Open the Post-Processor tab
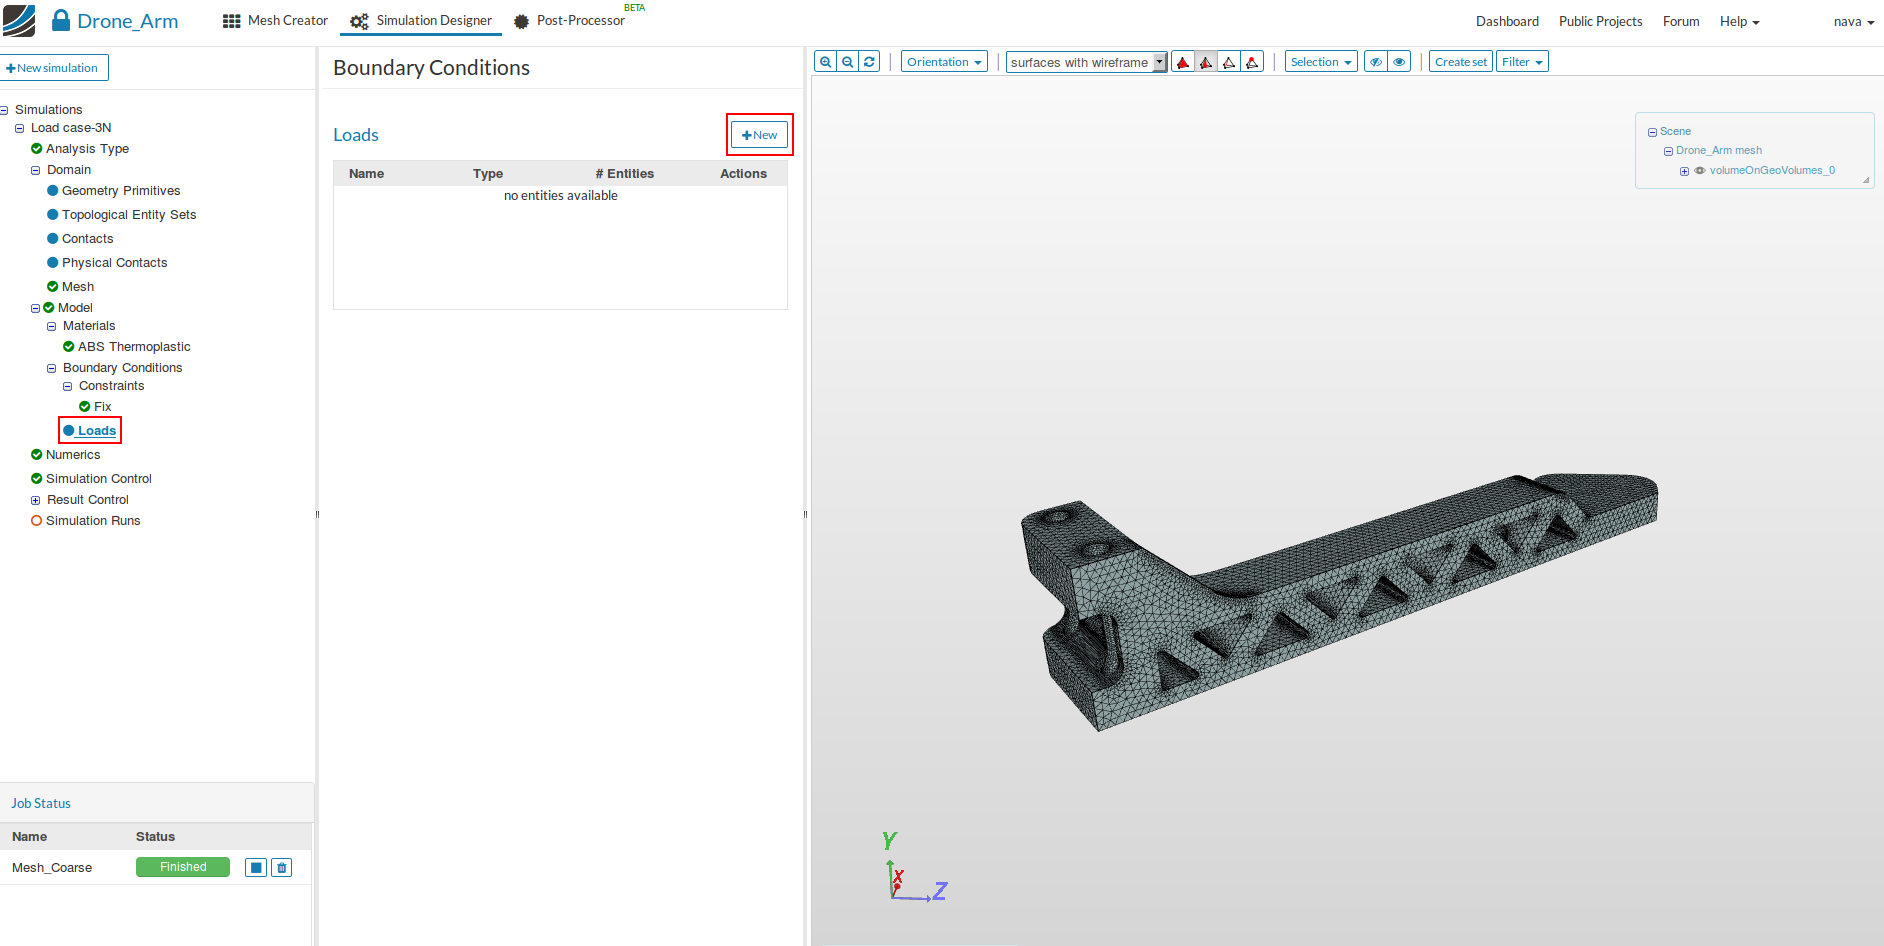The width and height of the screenshot is (1884, 946). pos(570,21)
